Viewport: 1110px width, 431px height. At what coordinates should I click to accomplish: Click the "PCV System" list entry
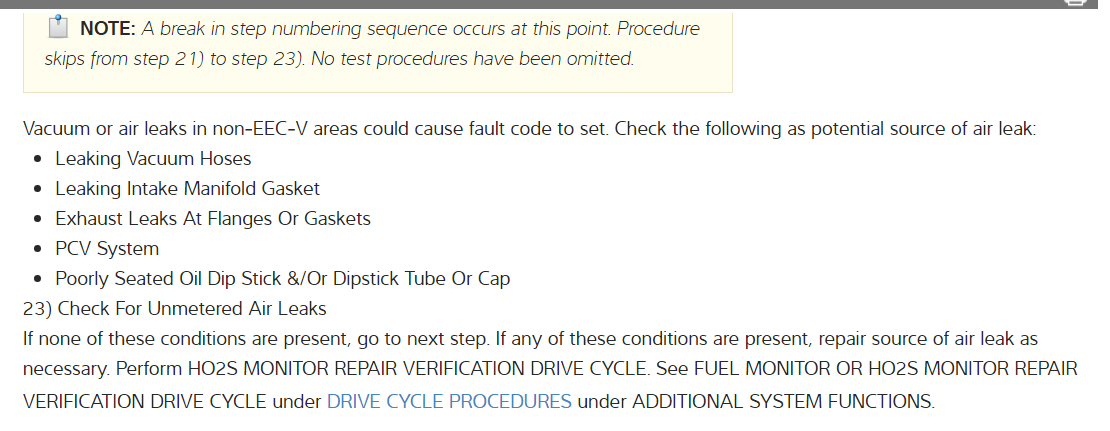point(107,248)
